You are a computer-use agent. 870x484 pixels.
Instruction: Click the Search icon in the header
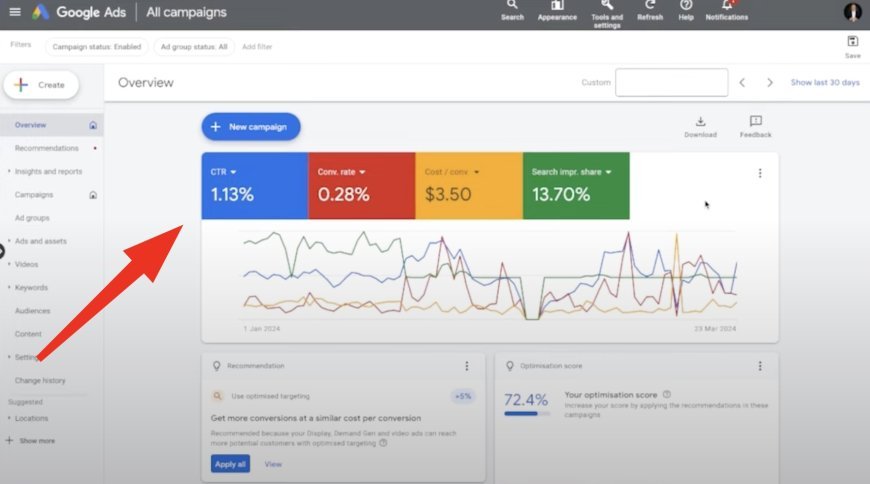click(x=512, y=8)
